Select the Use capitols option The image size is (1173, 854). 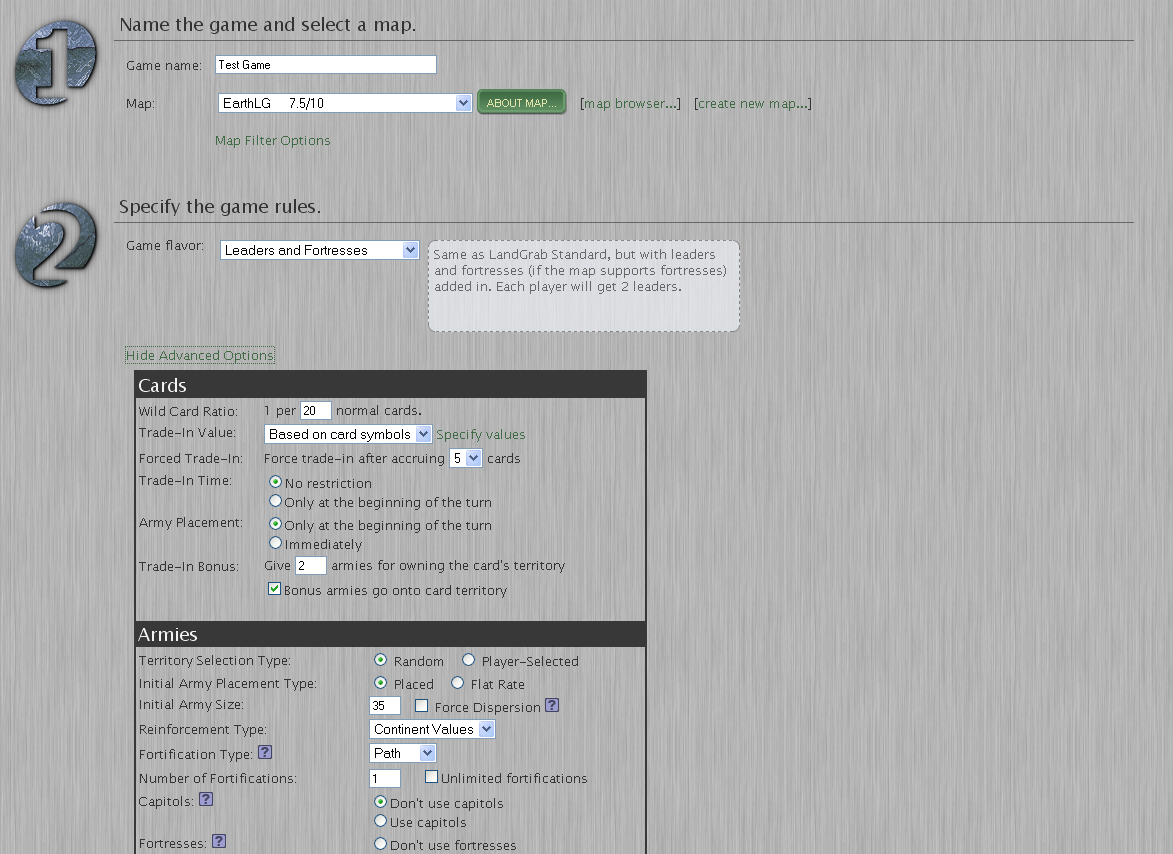(380, 821)
